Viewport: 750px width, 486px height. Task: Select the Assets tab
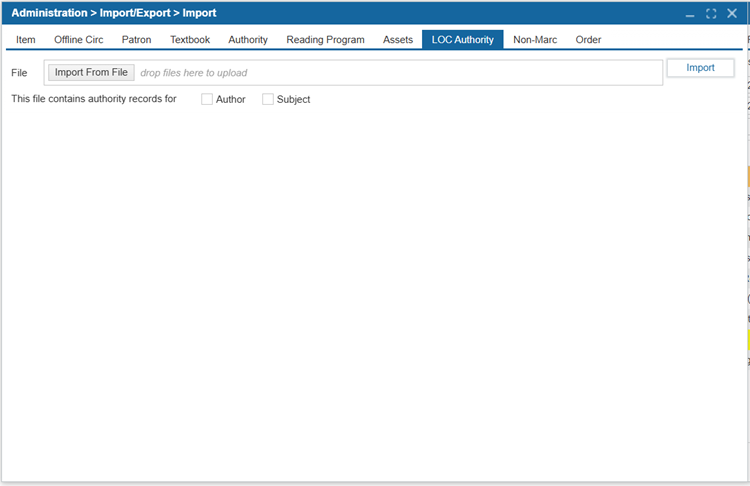pos(398,40)
